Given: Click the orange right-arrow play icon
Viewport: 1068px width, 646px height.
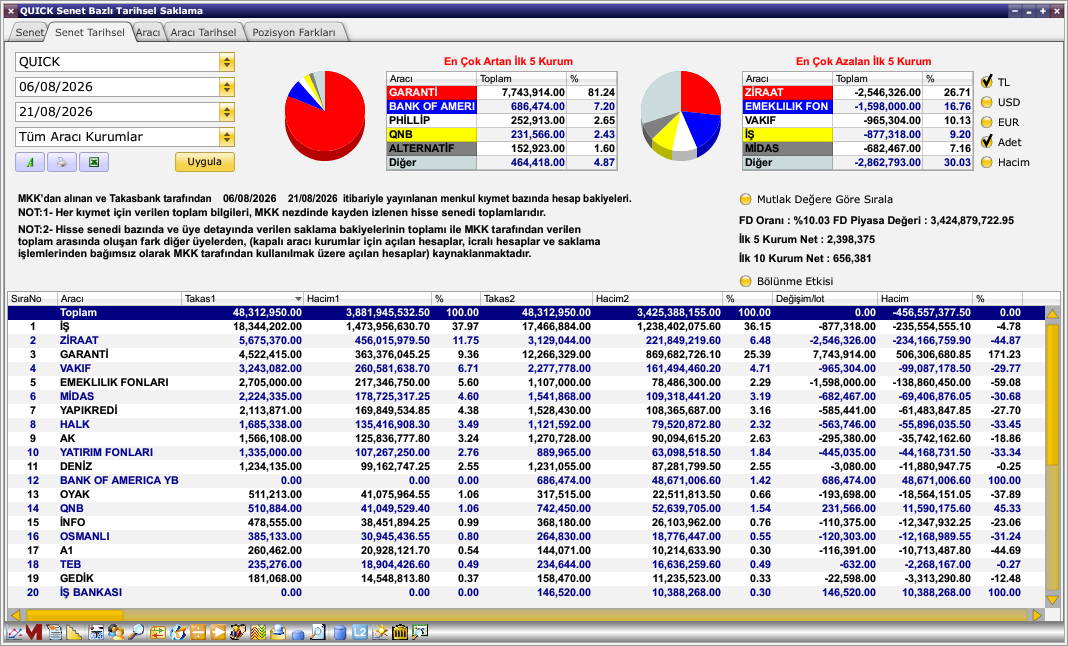Looking at the screenshot, I should click(218, 632).
